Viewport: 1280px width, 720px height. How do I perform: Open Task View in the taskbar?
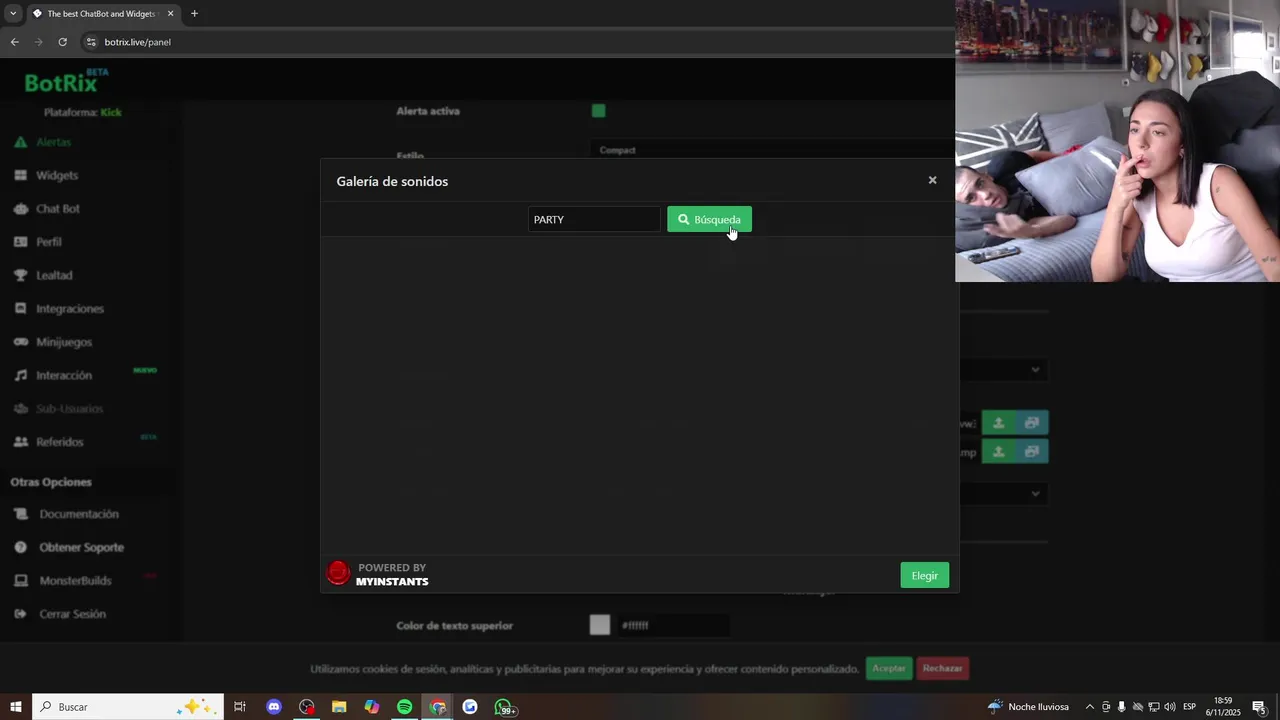[240, 707]
